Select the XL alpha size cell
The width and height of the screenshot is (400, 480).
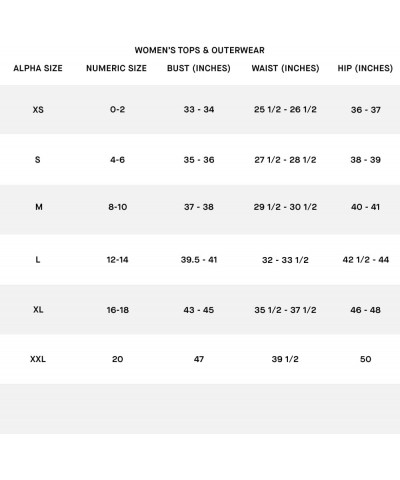(x=38, y=310)
